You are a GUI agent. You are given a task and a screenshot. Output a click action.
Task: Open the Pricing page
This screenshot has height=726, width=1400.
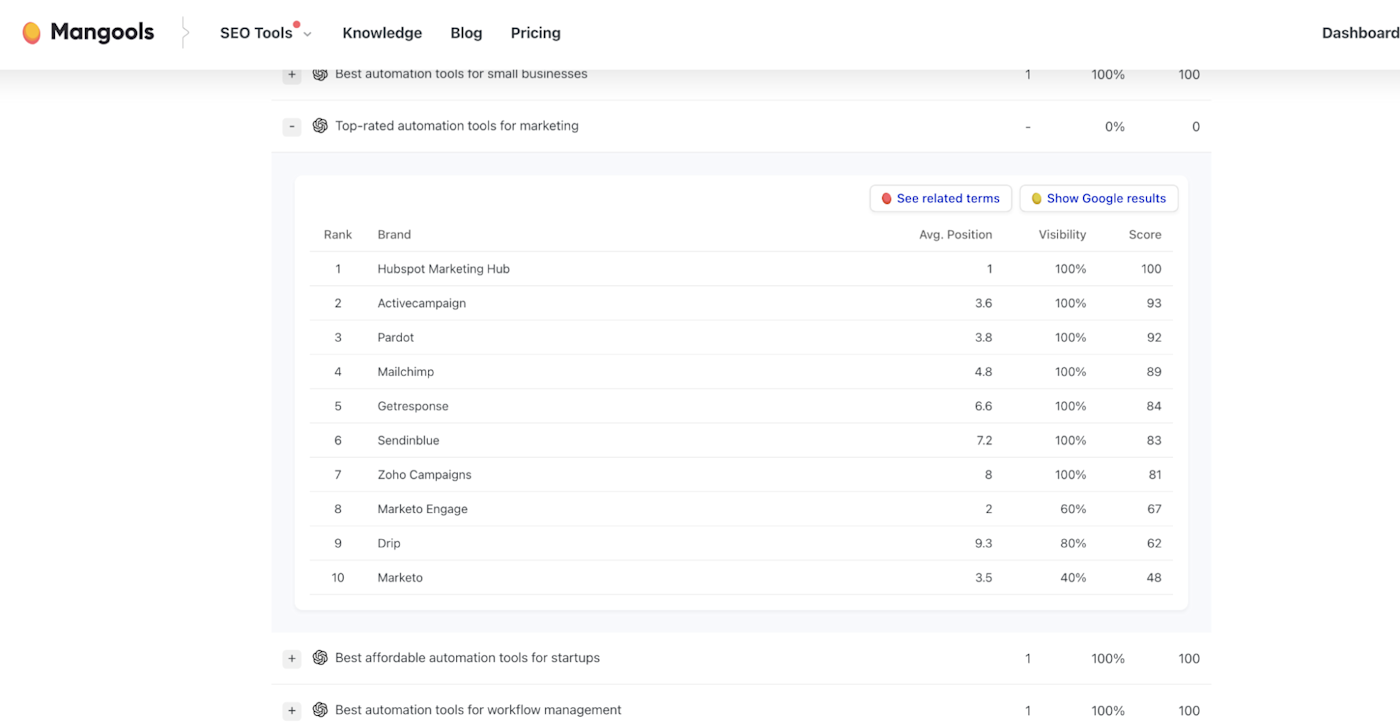click(x=536, y=33)
